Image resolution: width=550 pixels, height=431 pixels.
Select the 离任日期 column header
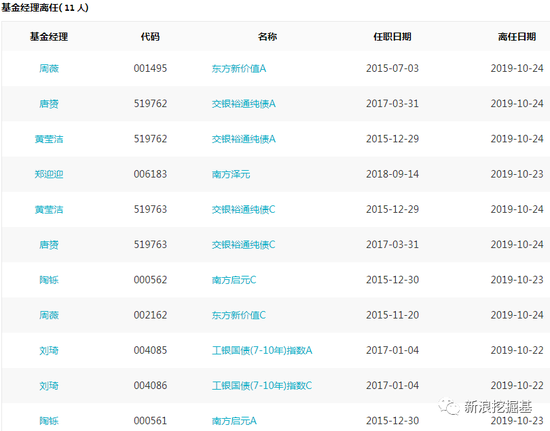517,36
